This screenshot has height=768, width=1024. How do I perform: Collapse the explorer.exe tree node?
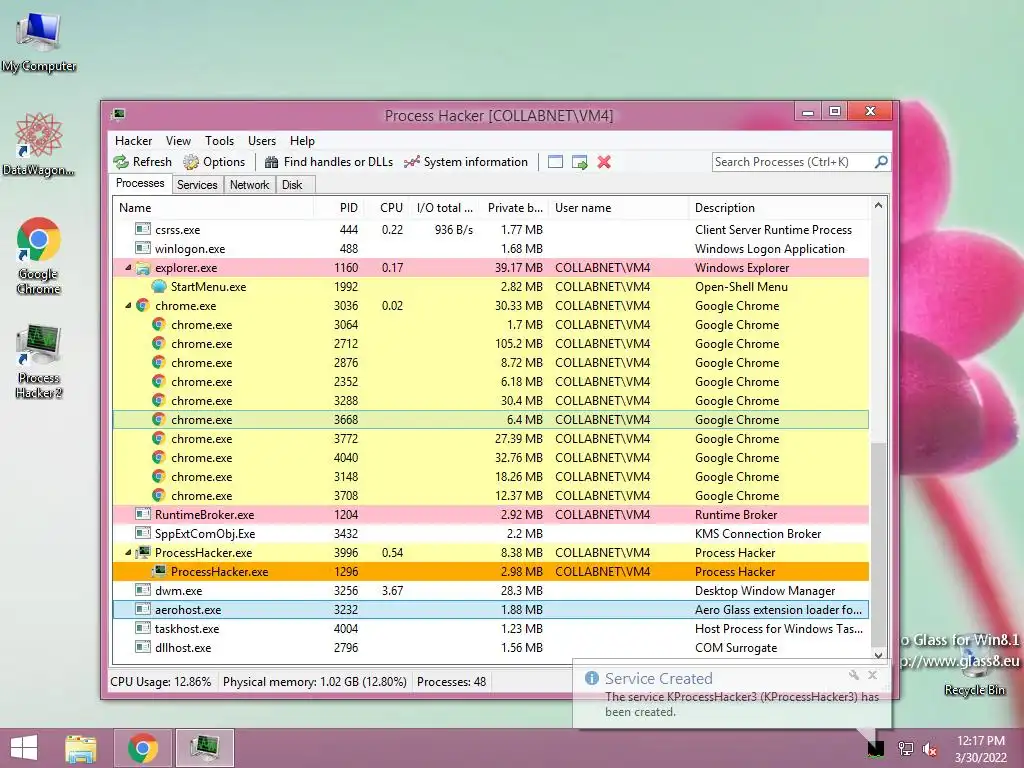point(128,268)
